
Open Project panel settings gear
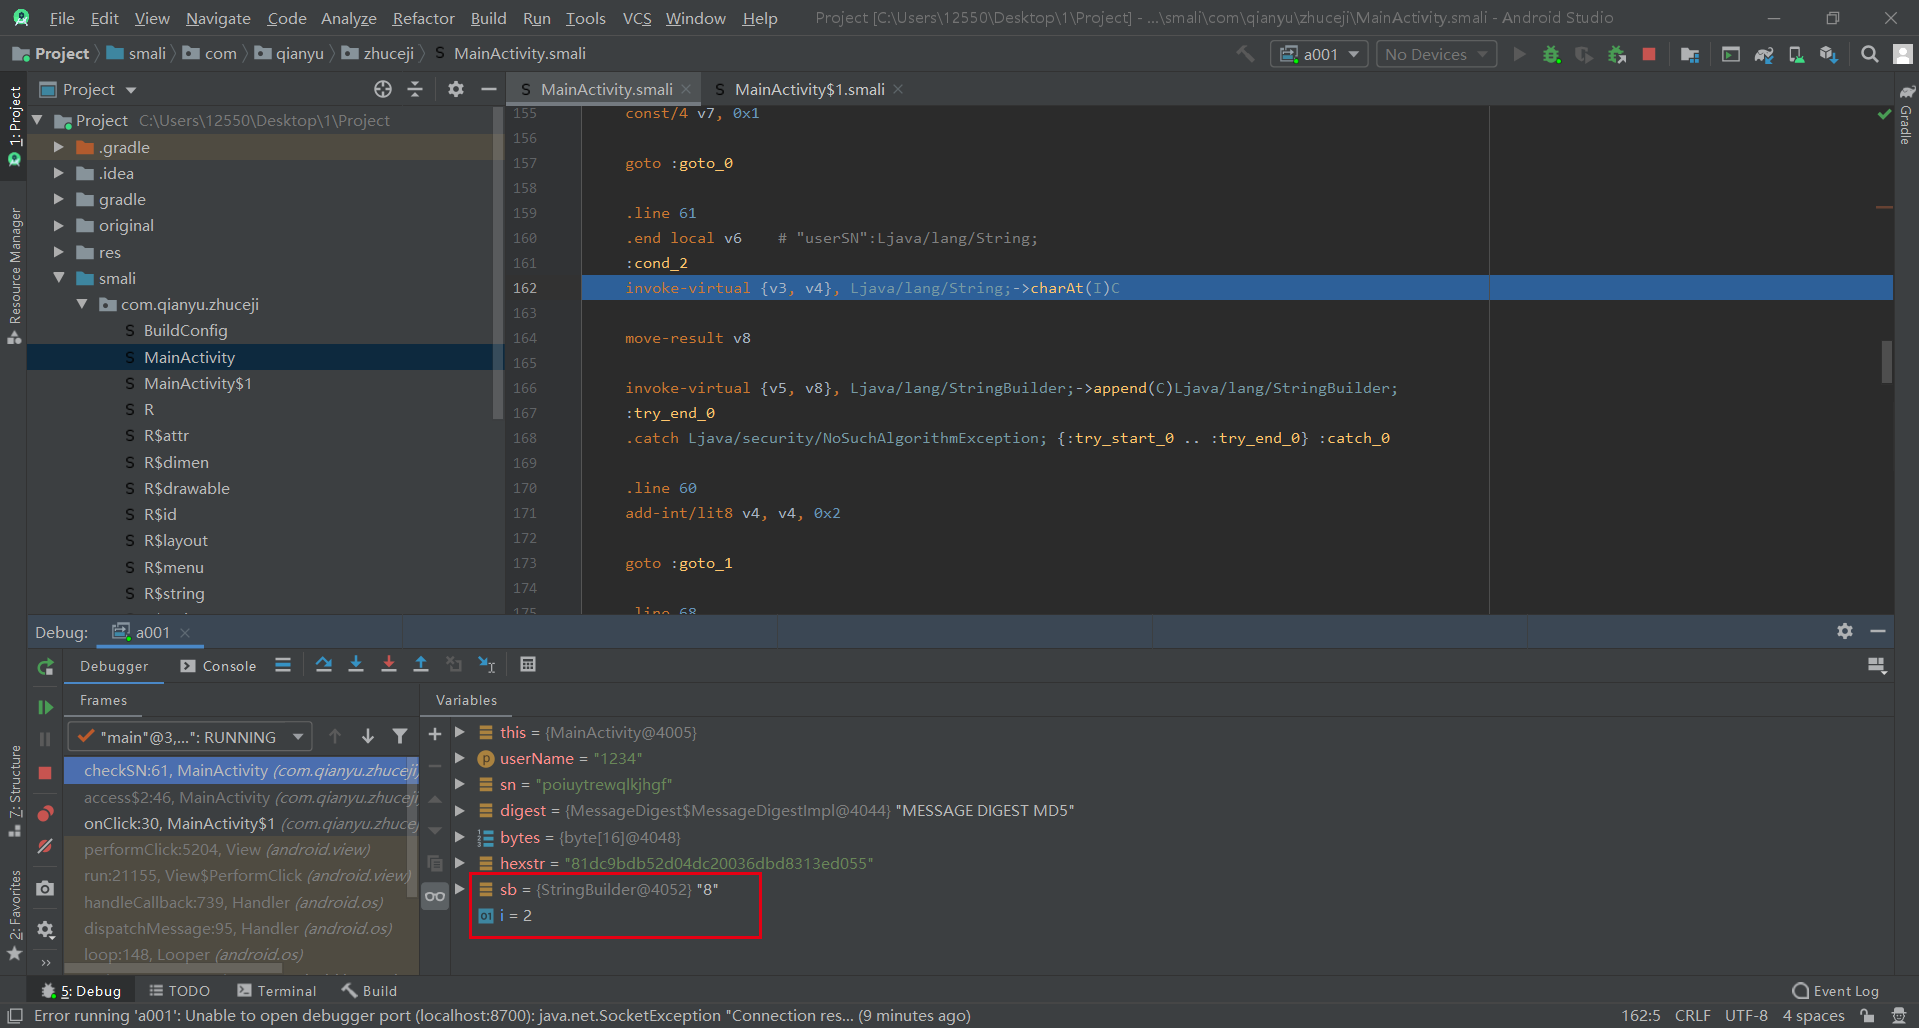pyautogui.click(x=456, y=89)
